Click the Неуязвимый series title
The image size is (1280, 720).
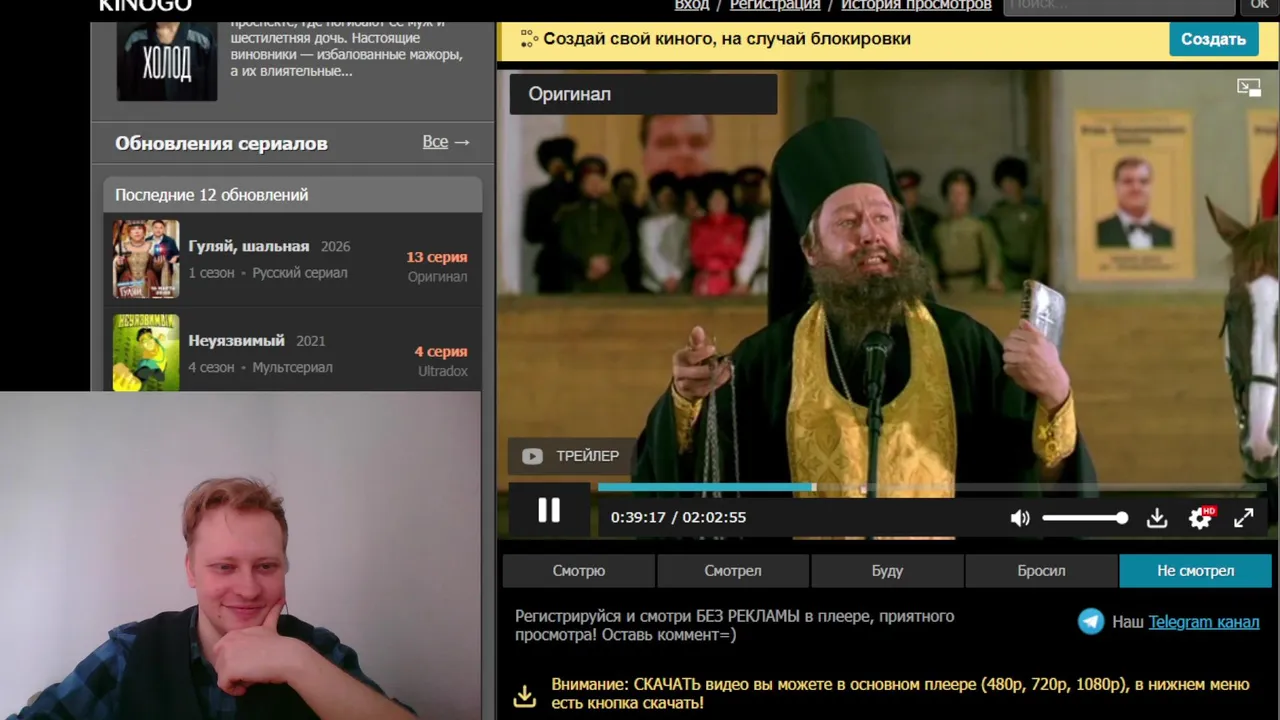click(x=237, y=340)
